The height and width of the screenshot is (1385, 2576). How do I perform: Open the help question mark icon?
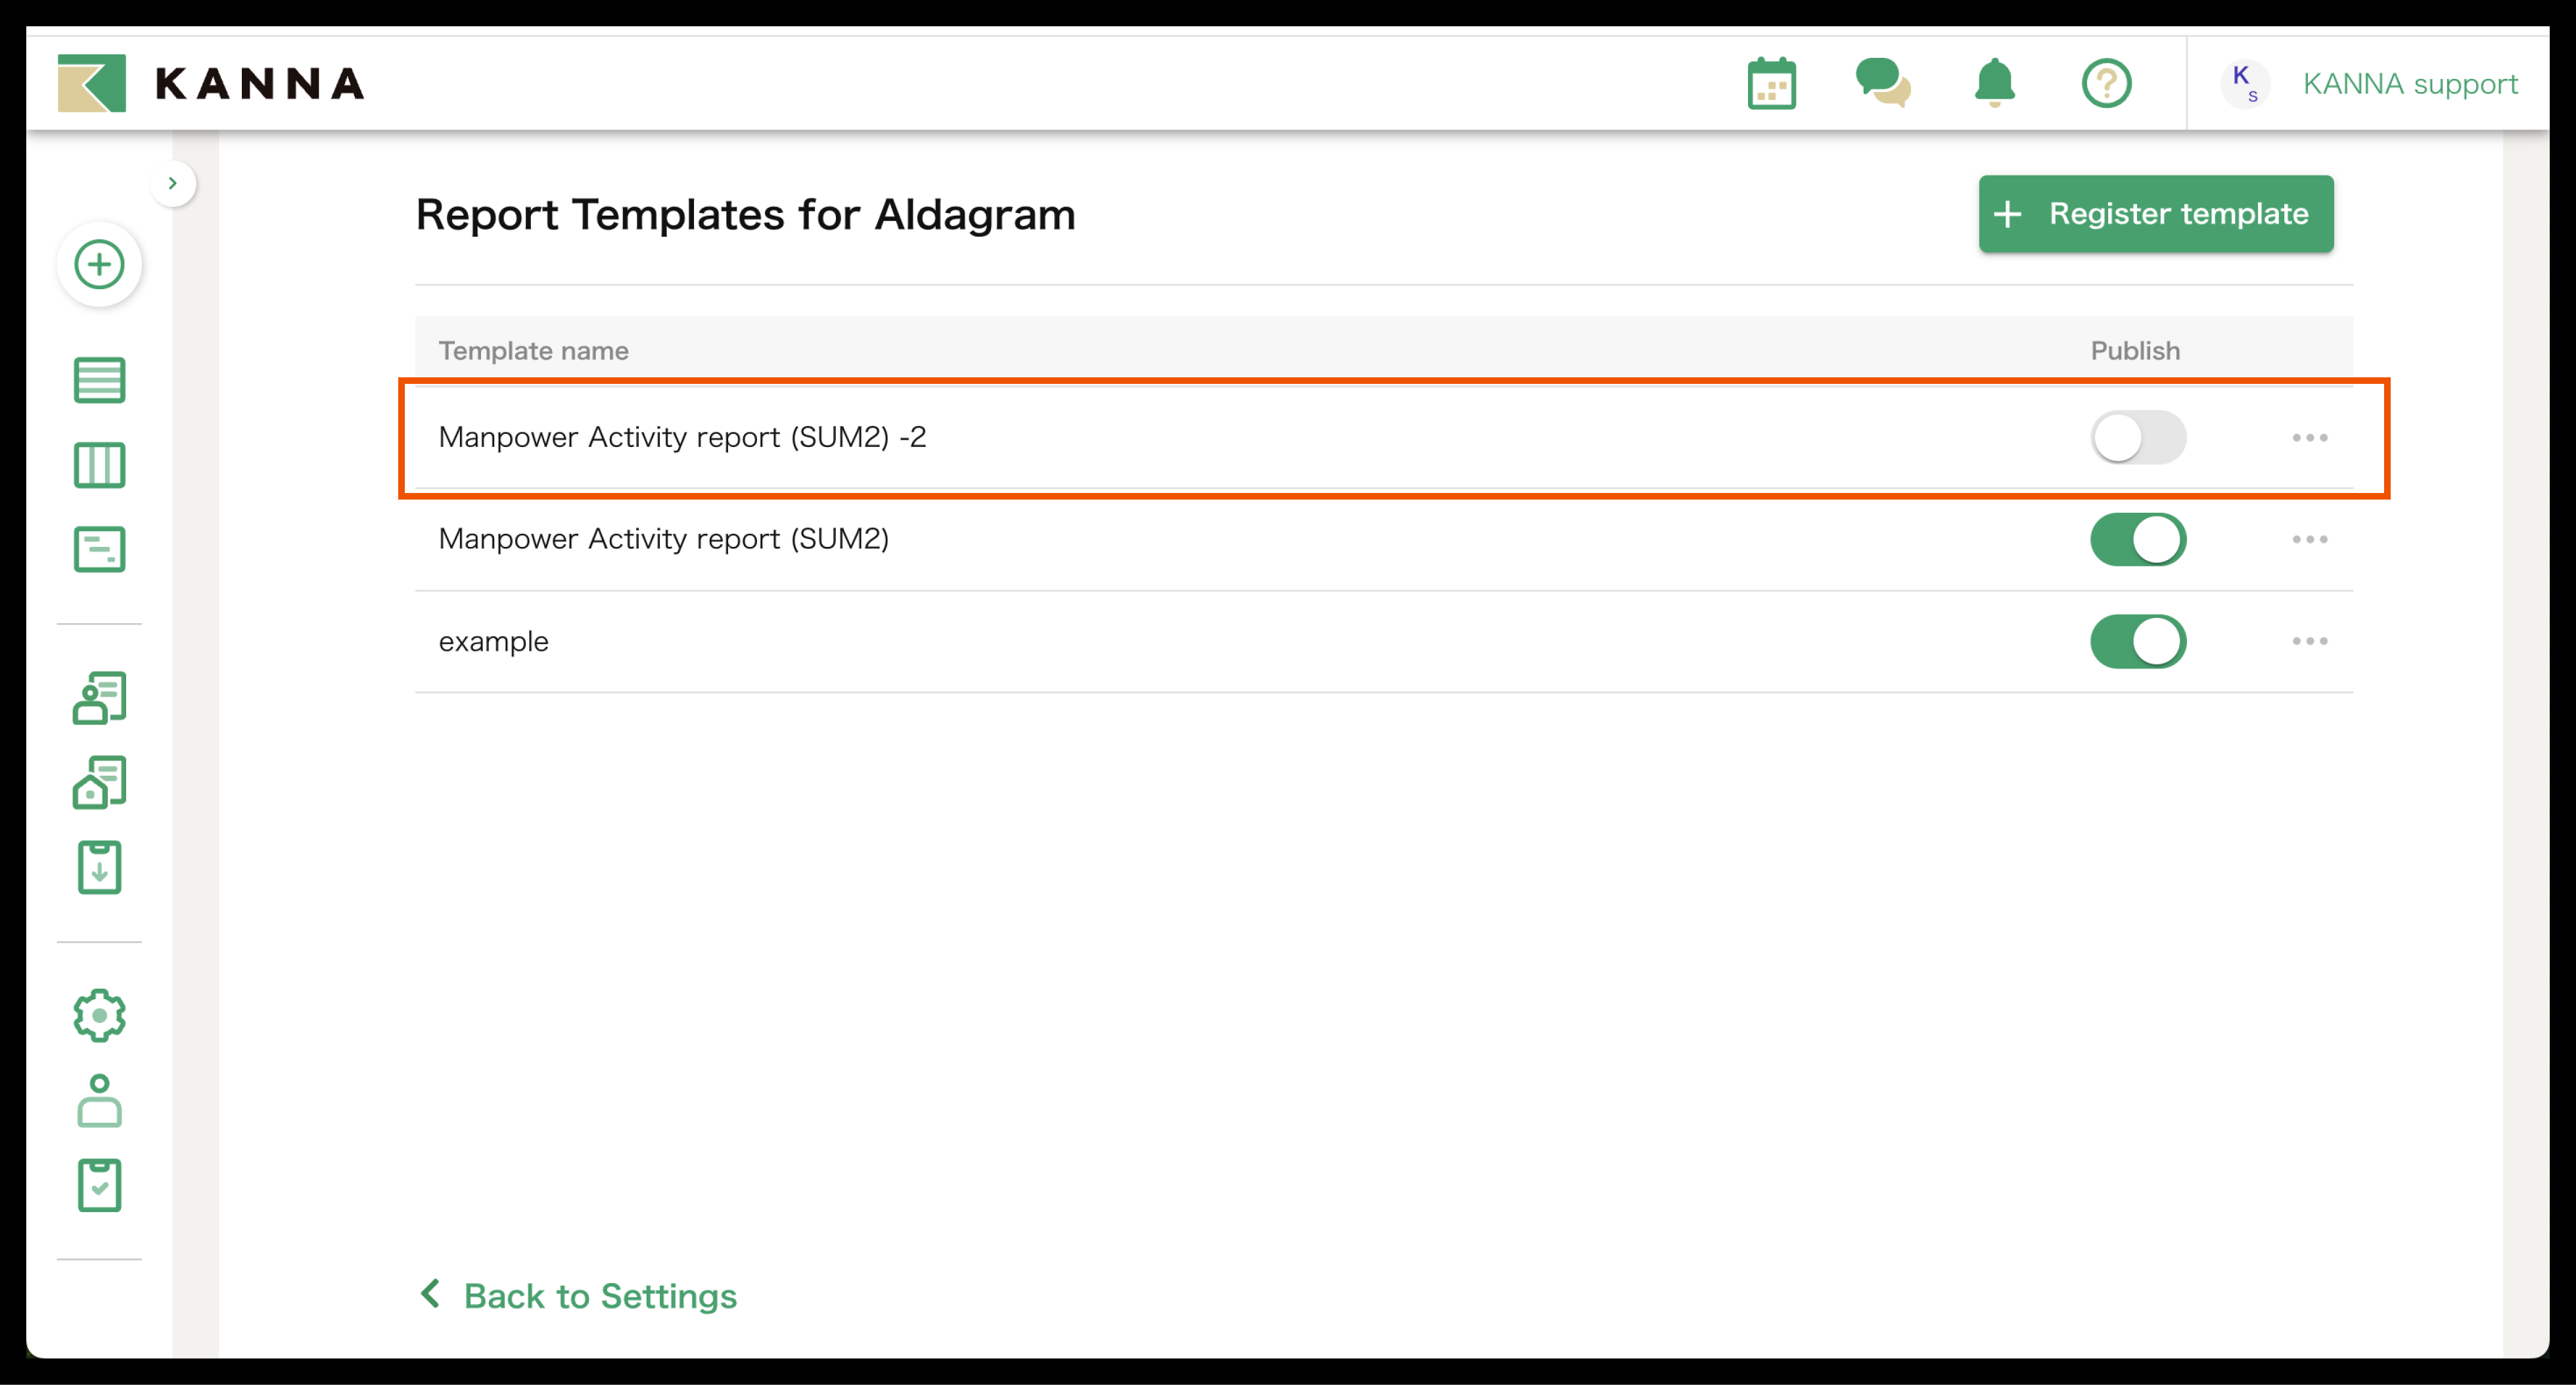(2106, 83)
